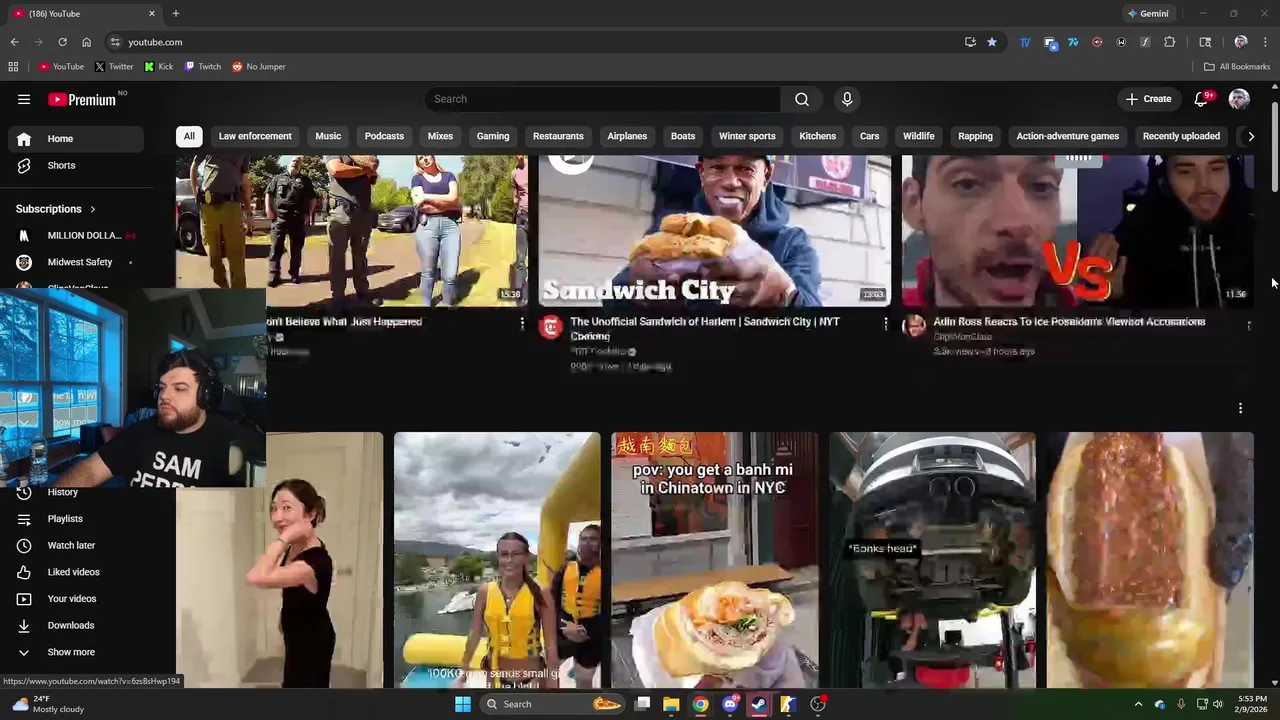Open the Midwest Safety subscription channel
Screen dimensions: 1280x720
click(x=76, y=262)
